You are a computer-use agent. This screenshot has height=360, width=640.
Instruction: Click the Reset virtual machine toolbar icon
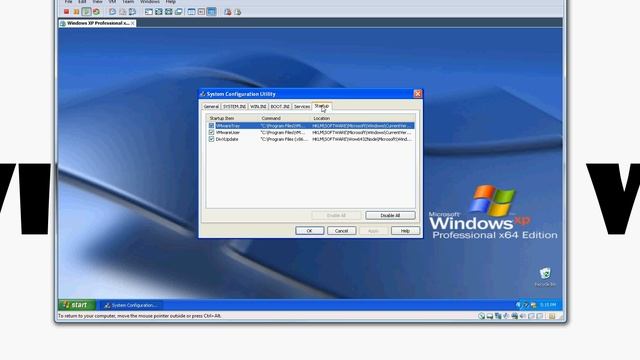(96, 12)
